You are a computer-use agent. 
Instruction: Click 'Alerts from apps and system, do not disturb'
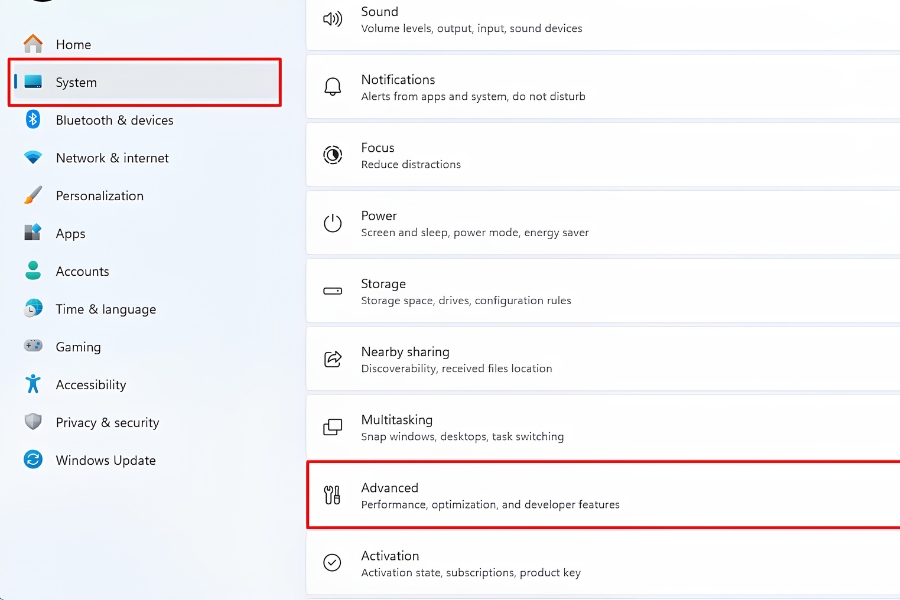[x=473, y=96]
